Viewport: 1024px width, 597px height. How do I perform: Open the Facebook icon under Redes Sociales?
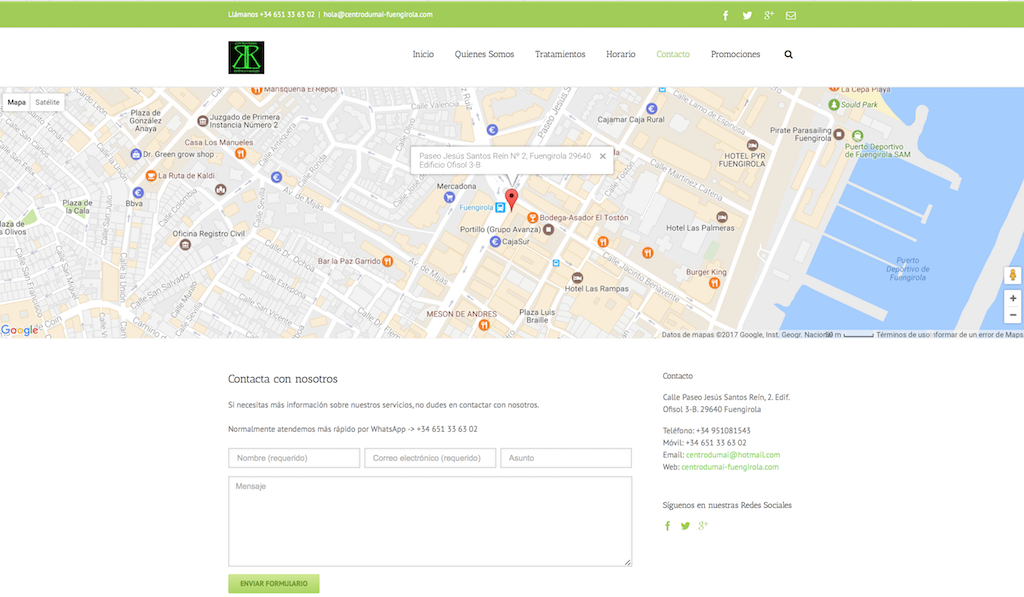pyautogui.click(x=667, y=526)
